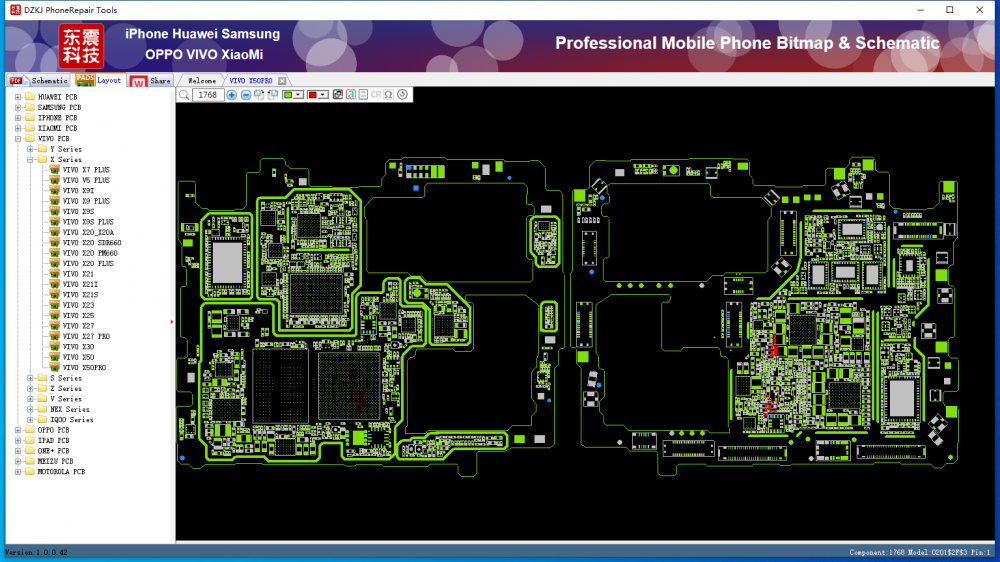
Task: Select VIVO X9S PLUS entry
Action: pos(88,222)
